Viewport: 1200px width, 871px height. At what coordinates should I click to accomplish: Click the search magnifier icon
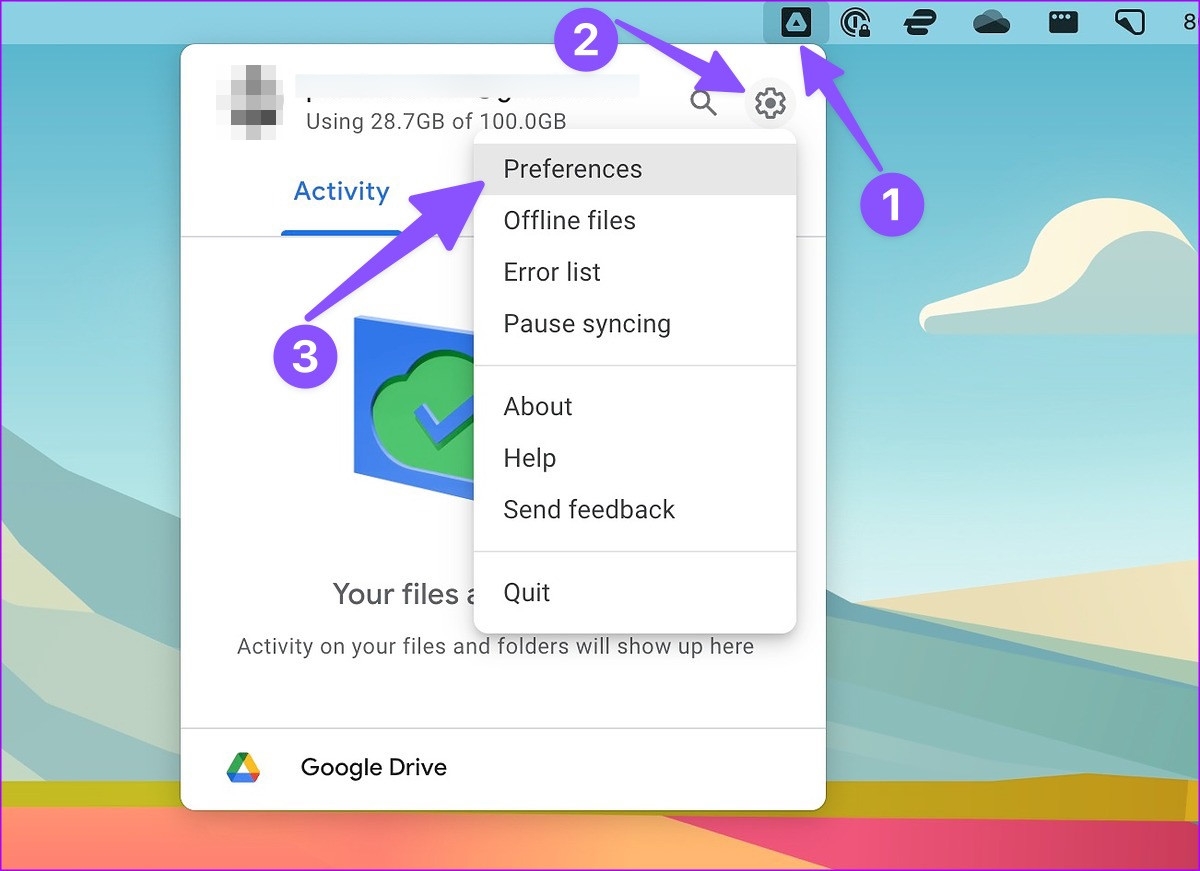pyautogui.click(x=704, y=103)
